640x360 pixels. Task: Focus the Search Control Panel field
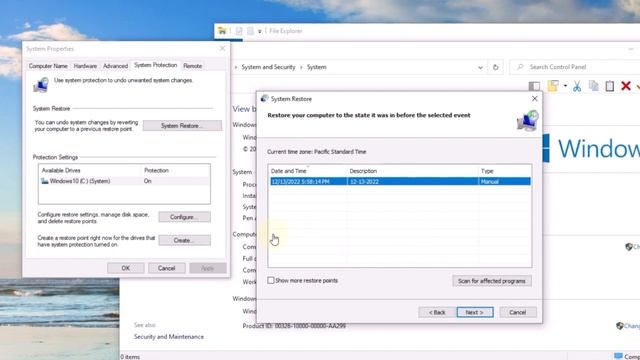point(576,67)
